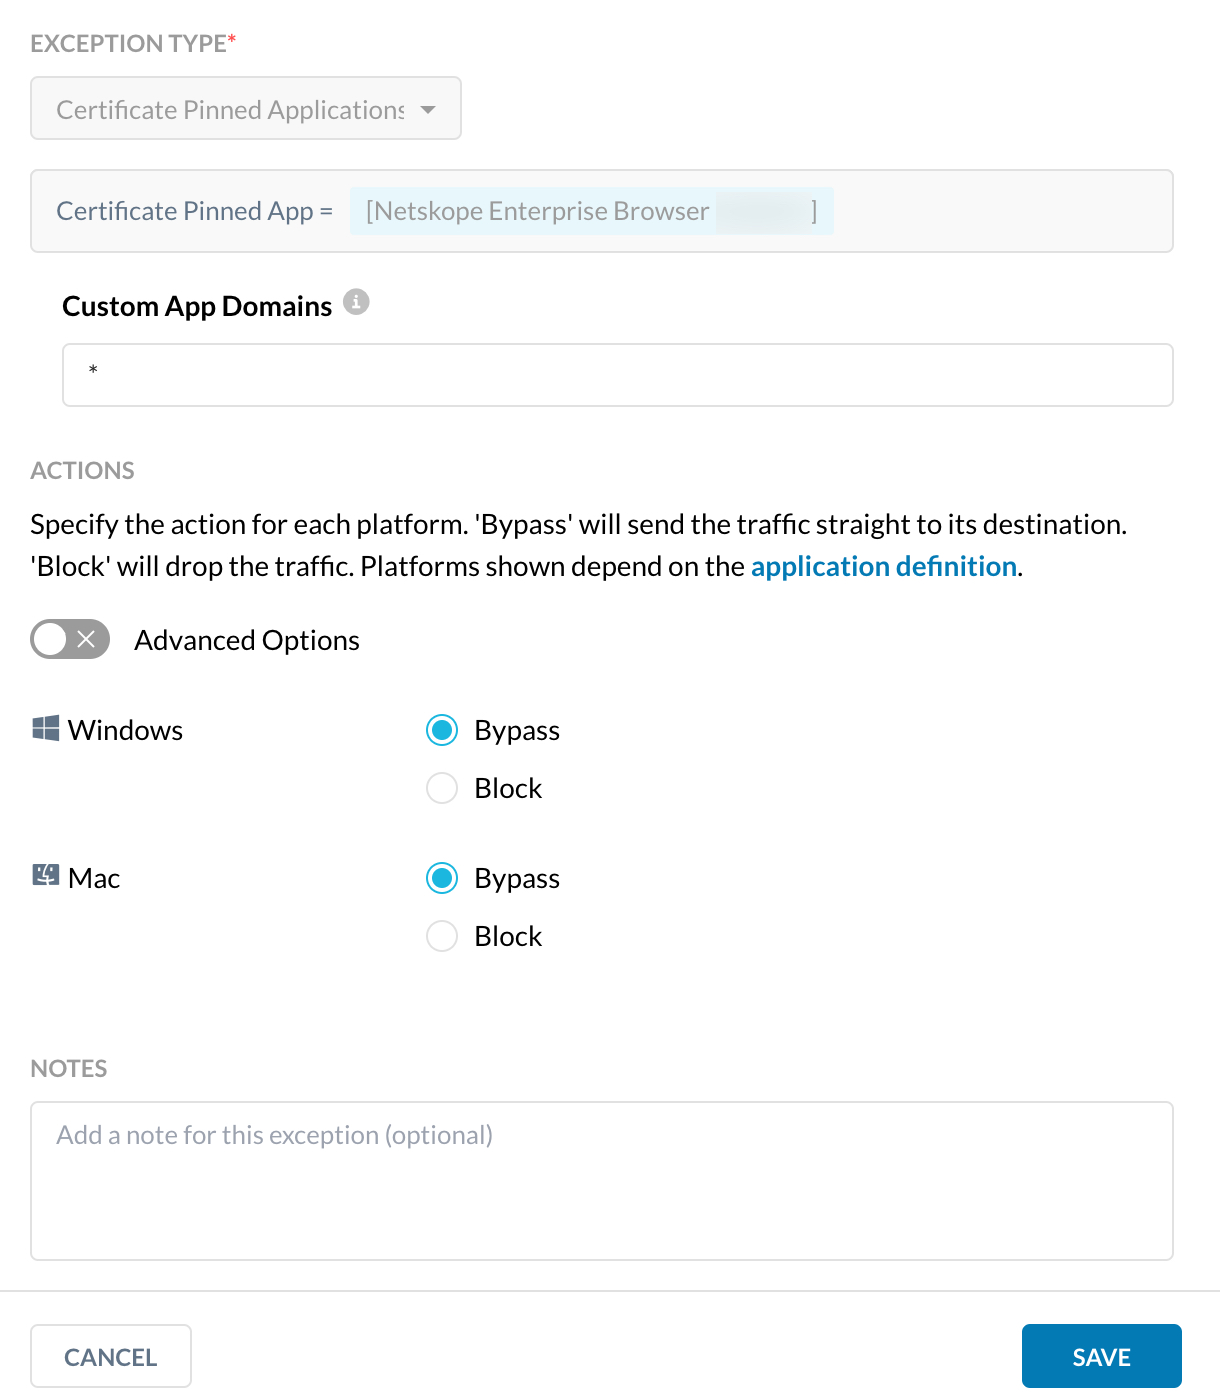Click the SAVE button
Screen dimensions: 1220x1400
(x=1101, y=1356)
